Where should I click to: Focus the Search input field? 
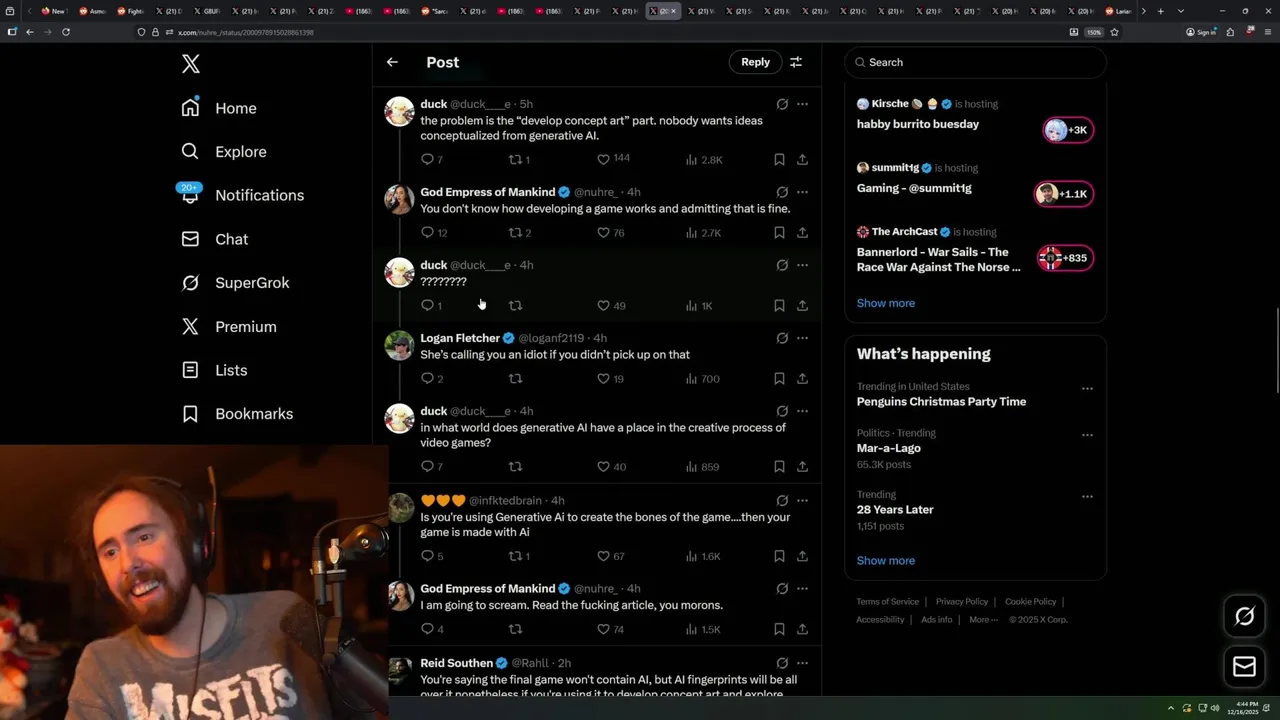coord(975,62)
